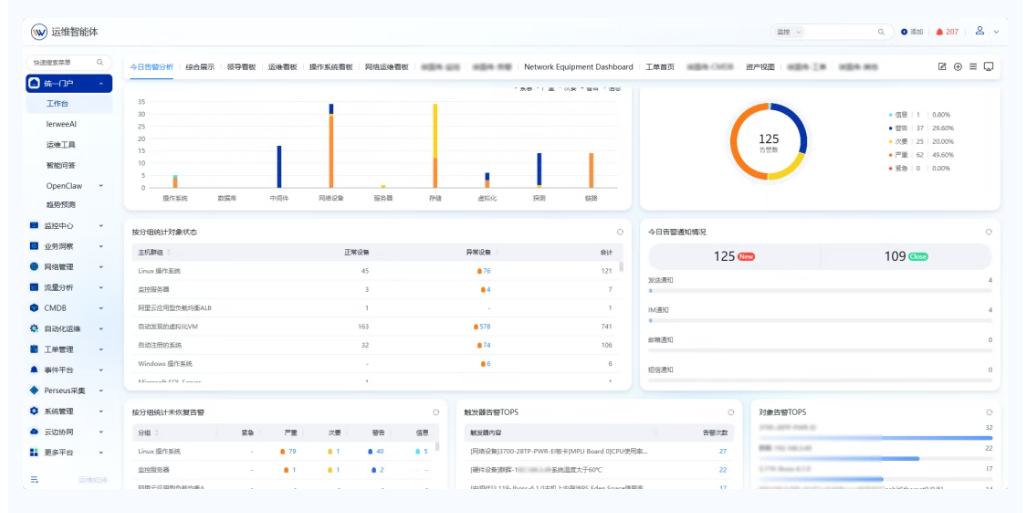Open the list menu icon in tab bar
Image resolution: width=1026 pixels, height=513 pixels.
pyautogui.click(x=973, y=67)
